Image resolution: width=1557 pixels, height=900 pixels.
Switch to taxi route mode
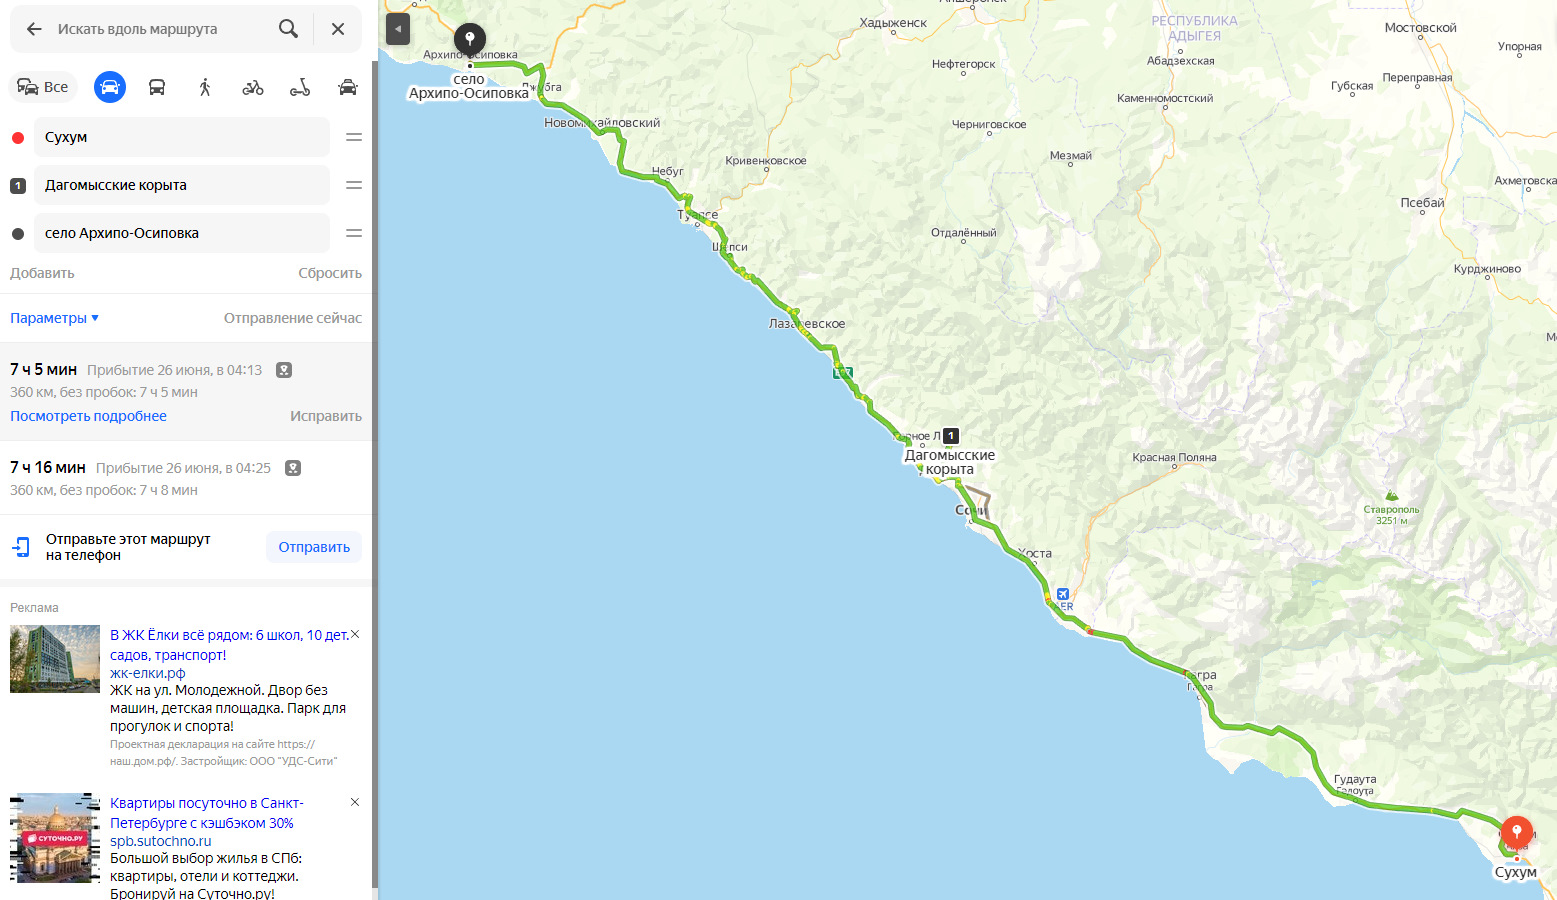tap(348, 87)
